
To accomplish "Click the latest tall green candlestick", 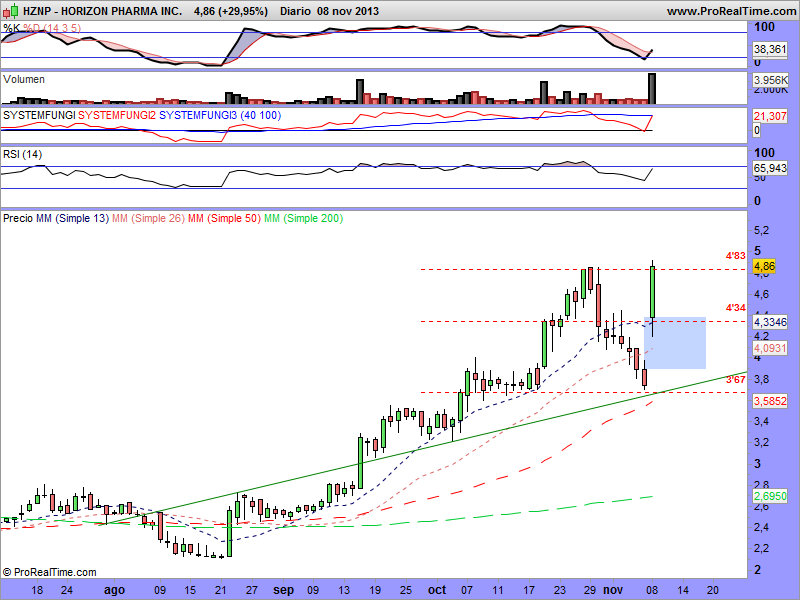I will pos(653,292).
